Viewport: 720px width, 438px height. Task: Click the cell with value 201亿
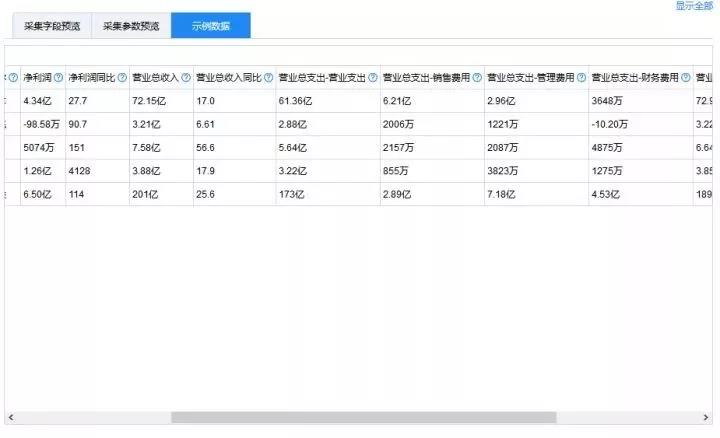point(161,195)
